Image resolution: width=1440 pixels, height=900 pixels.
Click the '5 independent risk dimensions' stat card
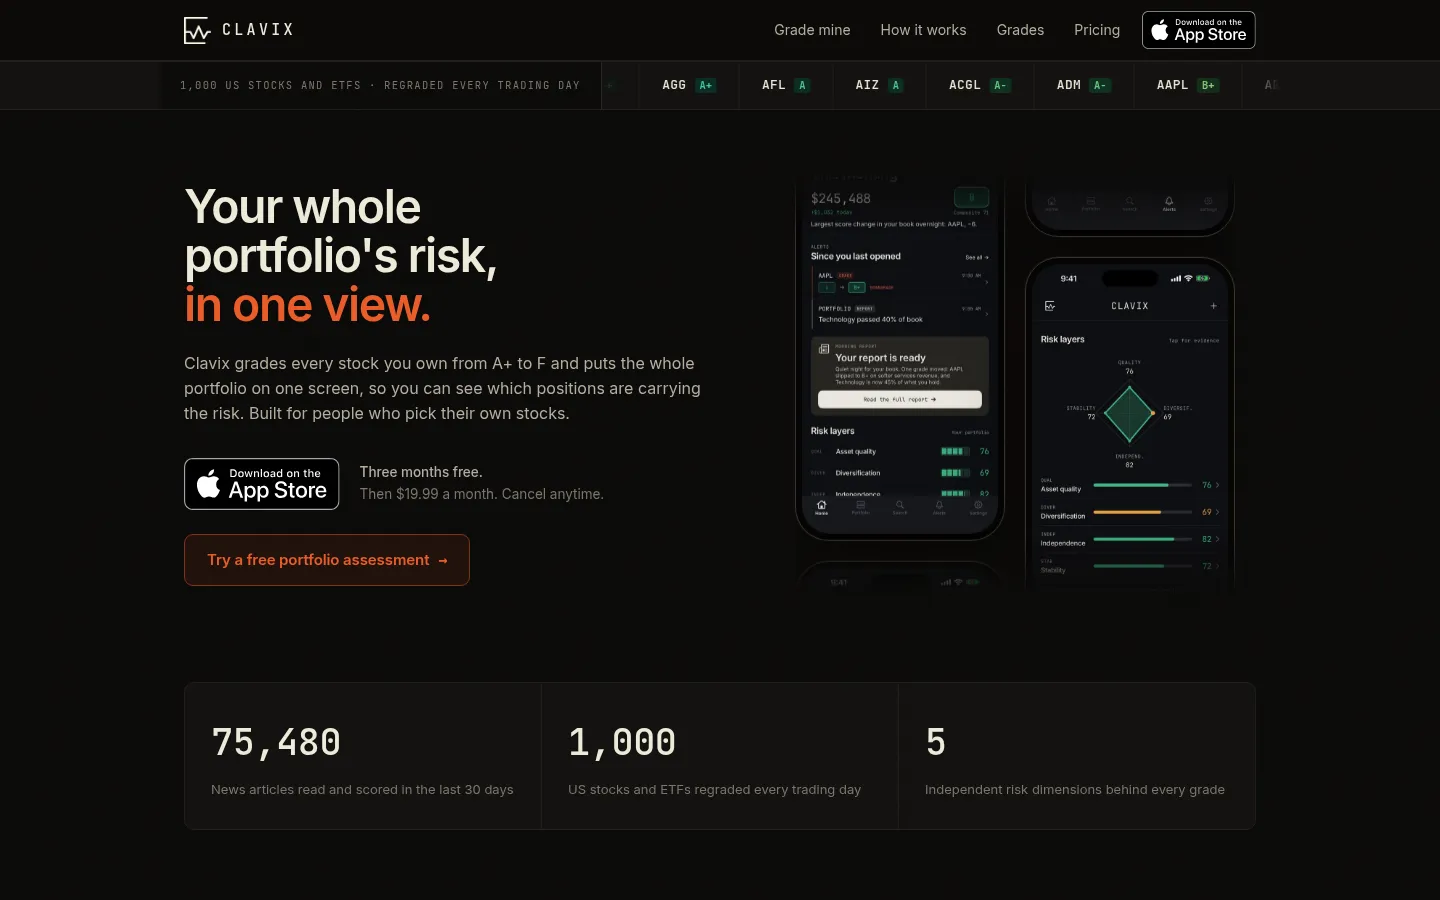tap(1076, 756)
